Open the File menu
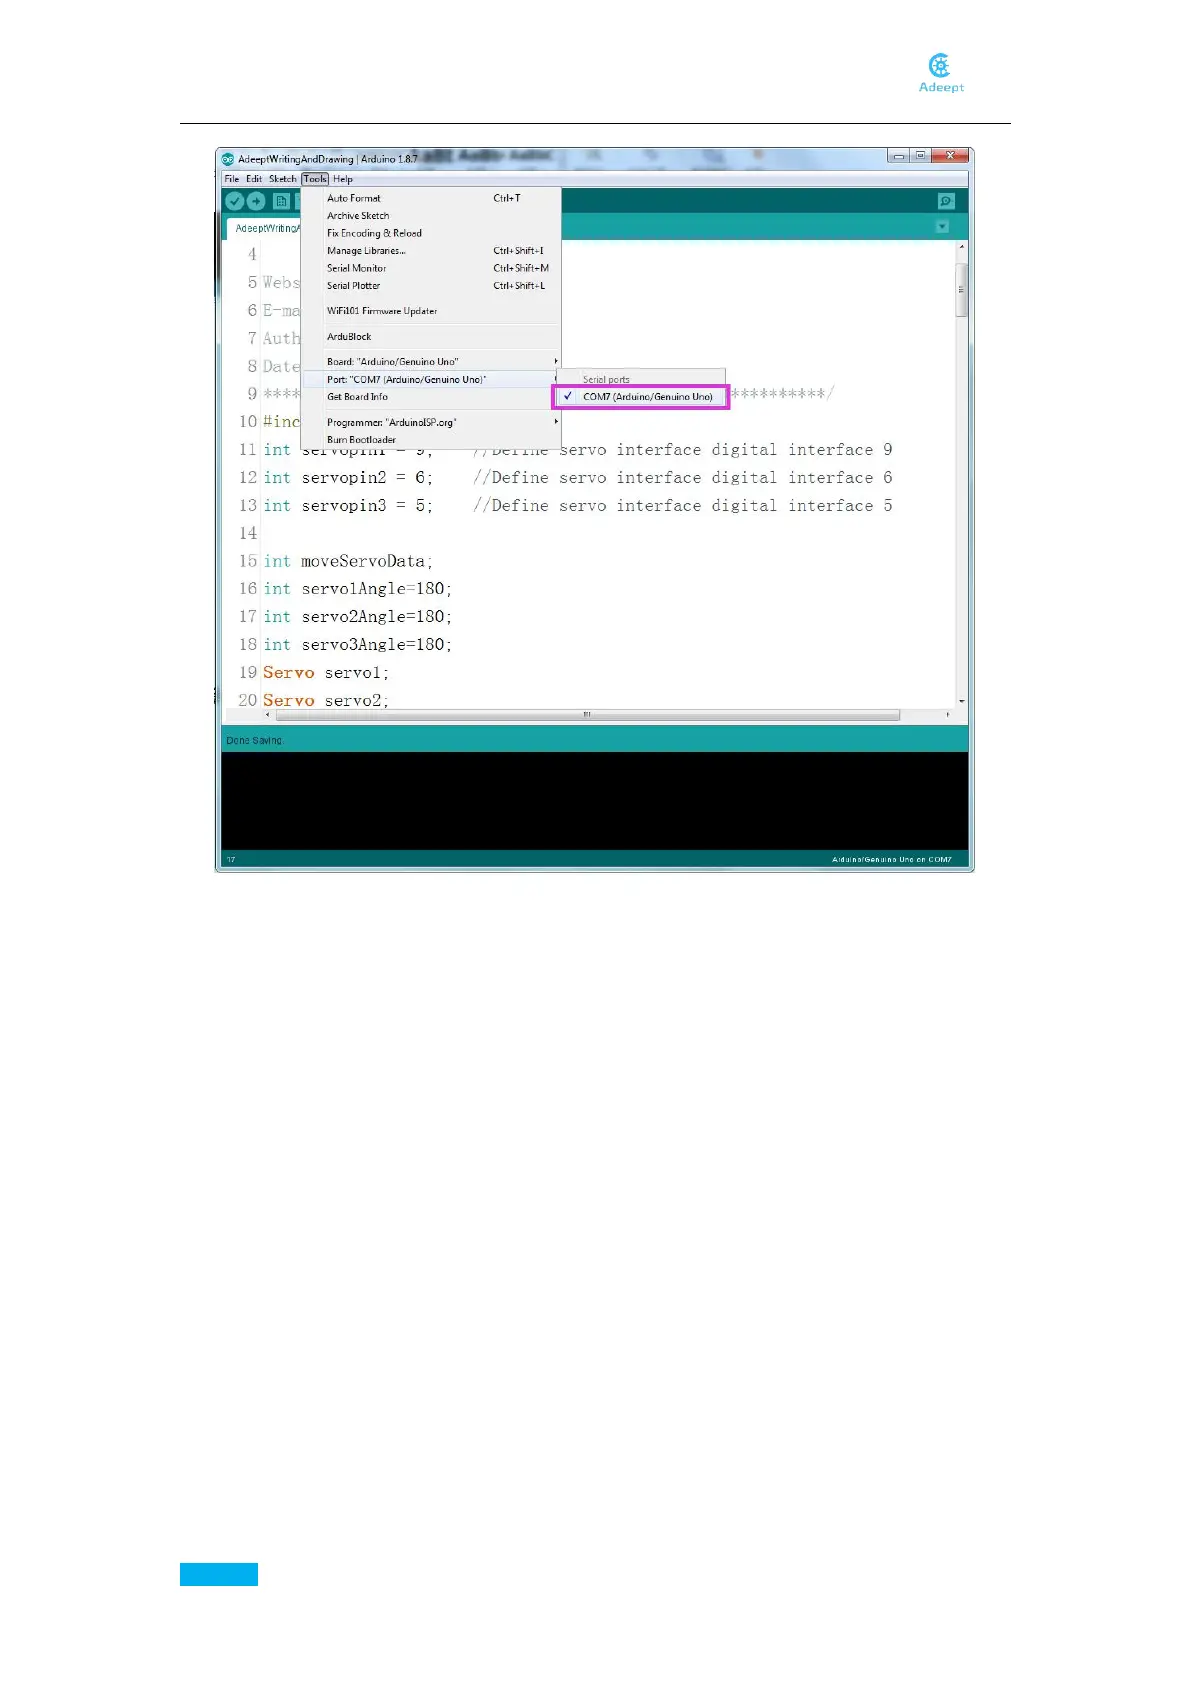Screen dimensions: 1191x1684 point(232,179)
